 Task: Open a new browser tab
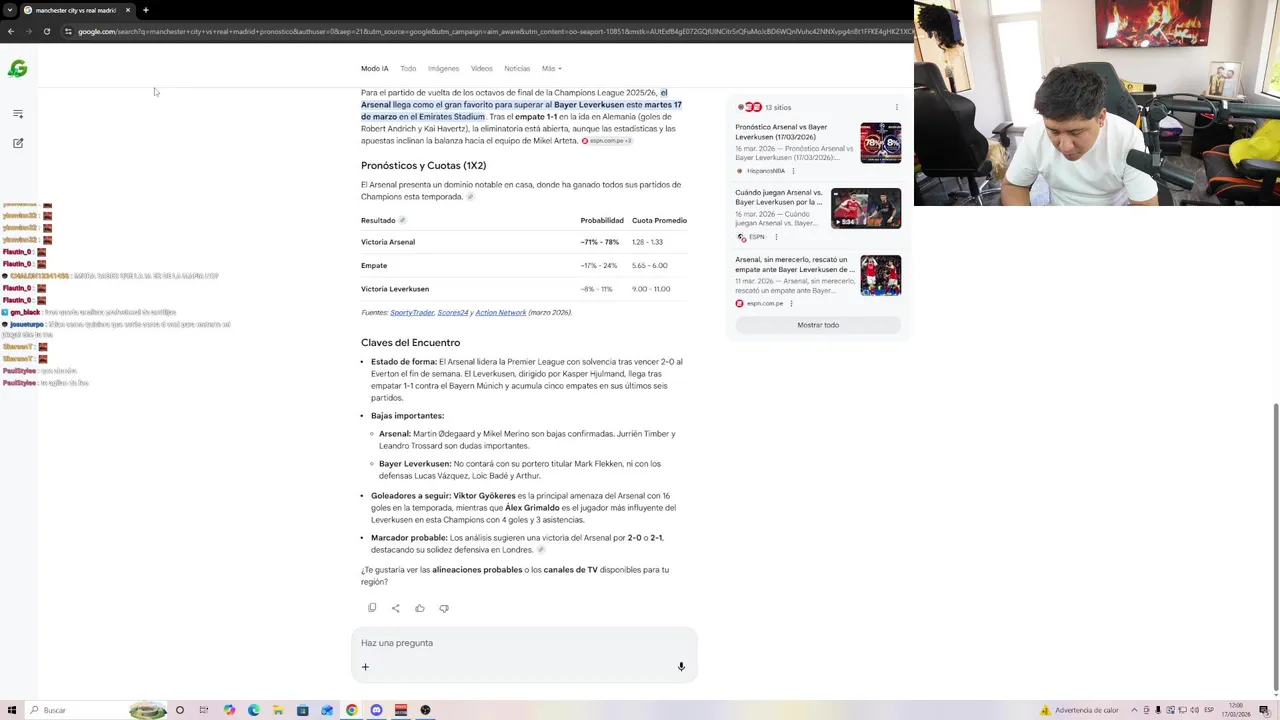point(145,10)
